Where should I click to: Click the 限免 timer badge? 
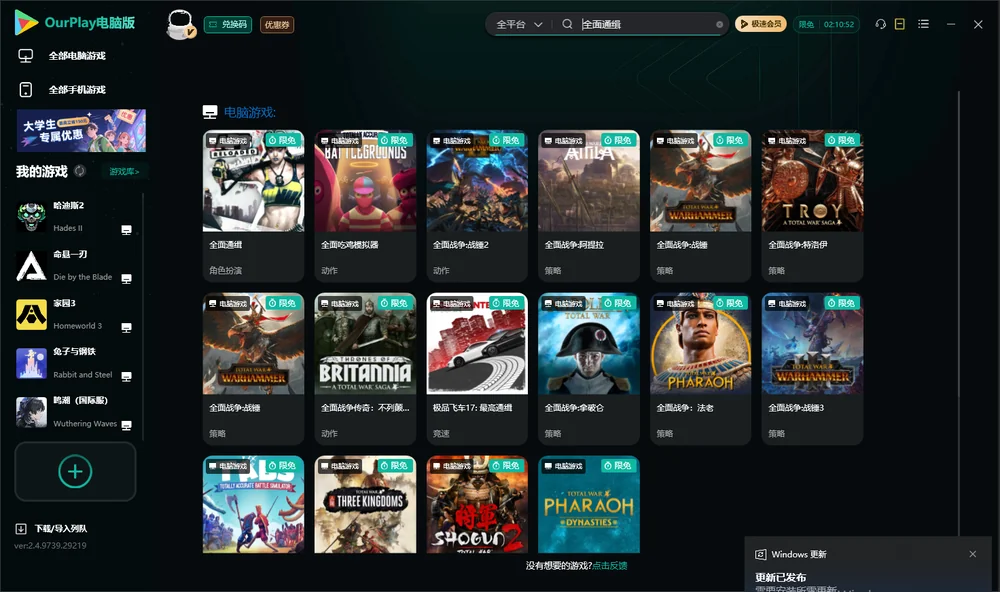[826, 24]
